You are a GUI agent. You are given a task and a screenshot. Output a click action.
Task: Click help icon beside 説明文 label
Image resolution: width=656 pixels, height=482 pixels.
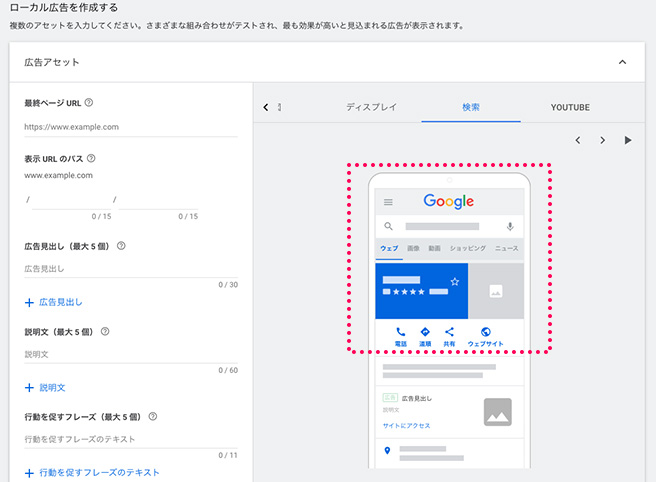105,331
